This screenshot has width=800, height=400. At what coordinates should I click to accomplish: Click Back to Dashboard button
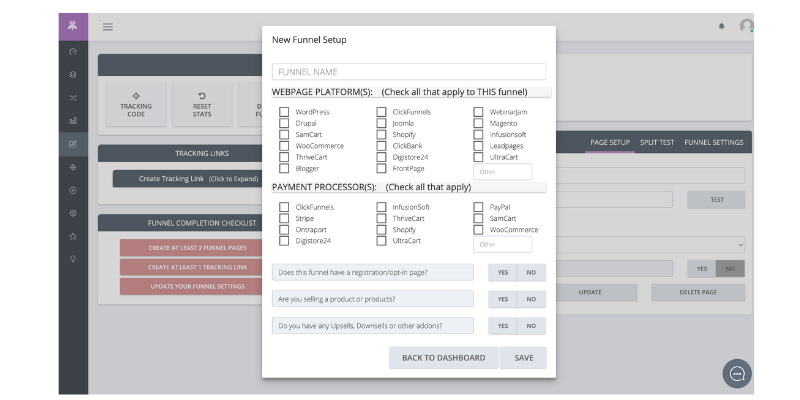coord(443,358)
